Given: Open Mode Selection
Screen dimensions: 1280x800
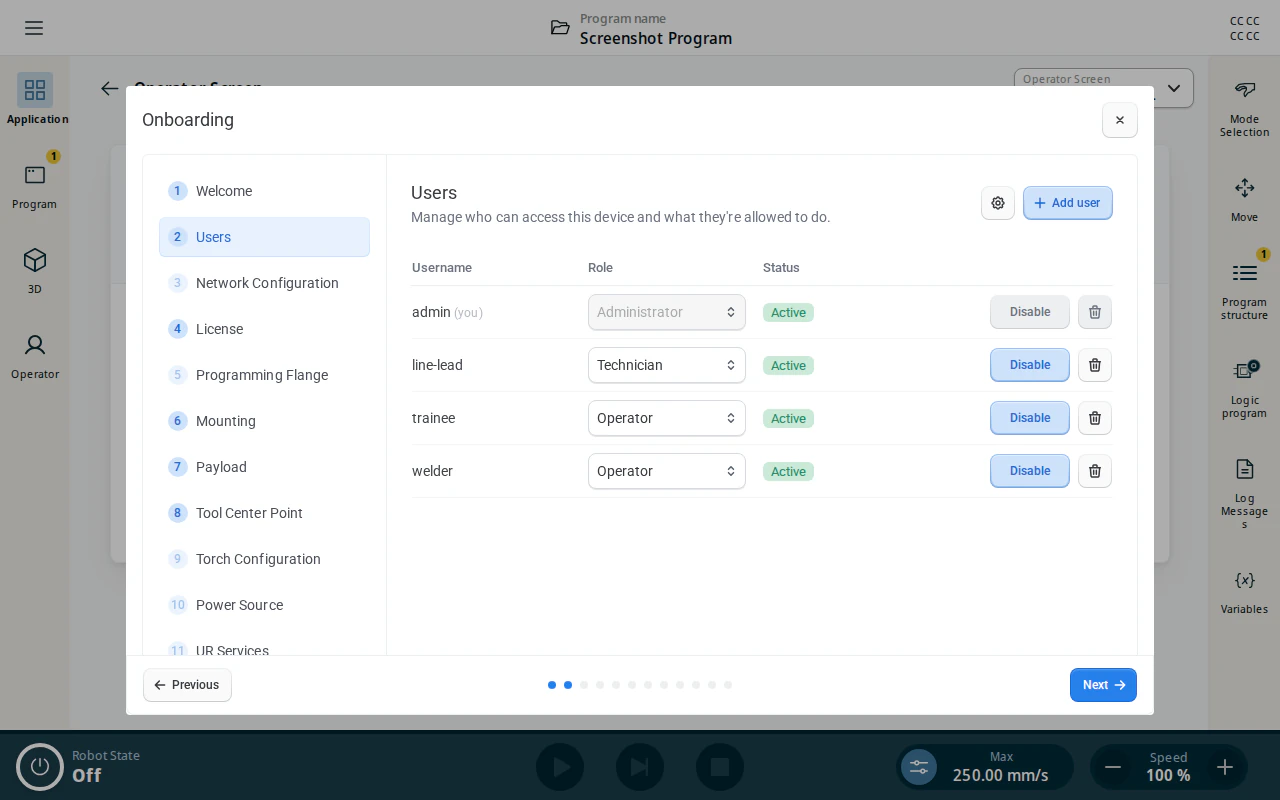Looking at the screenshot, I should pyautogui.click(x=1244, y=108).
